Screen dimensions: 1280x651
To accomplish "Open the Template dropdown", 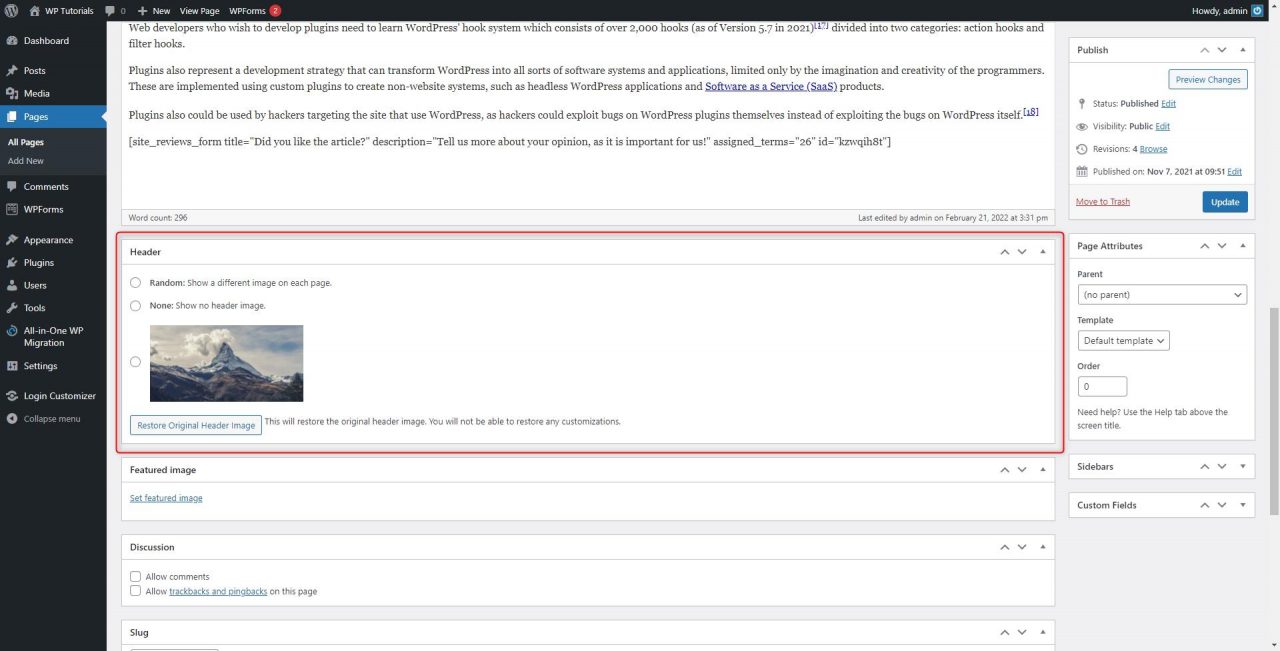I will pos(1123,340).
